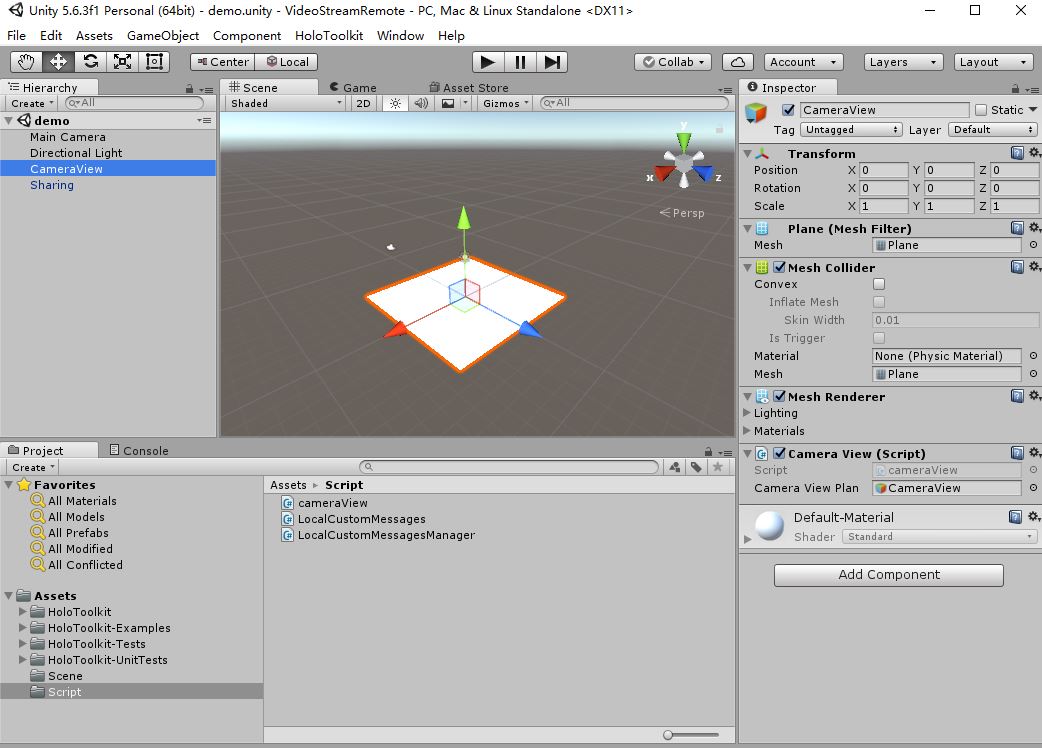Open the HoloToolkit menu
This screenshot has height=748, width=1042.
[x=329, y=36]
